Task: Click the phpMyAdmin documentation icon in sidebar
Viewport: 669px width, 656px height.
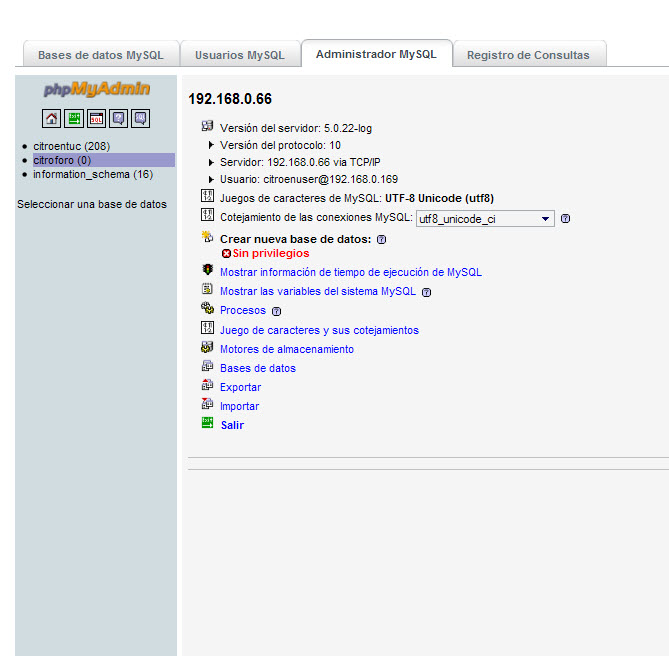Action: 118,119
